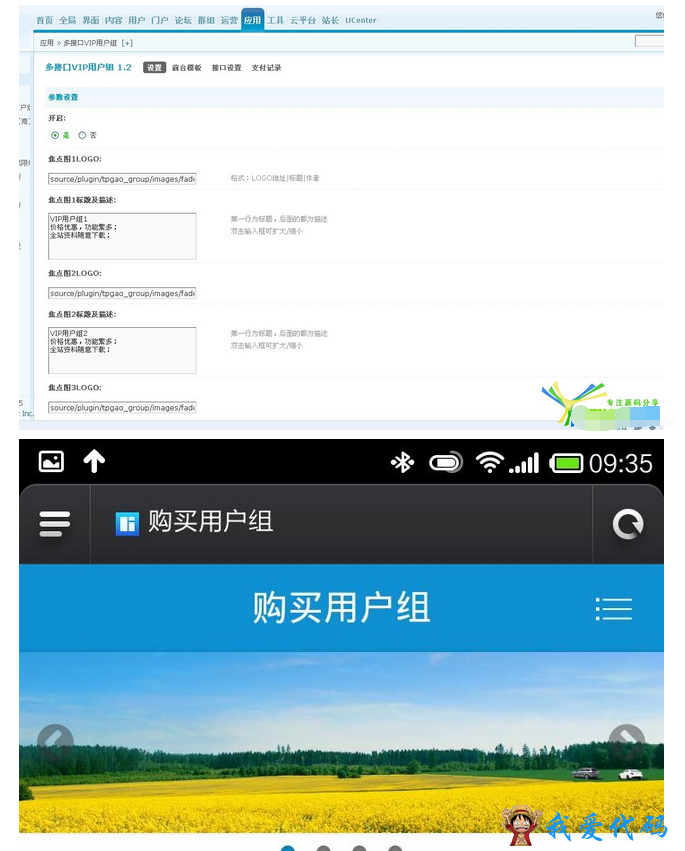Tap the upload arrow icon in status bar
685x851 pixels.
click(94, 461)
